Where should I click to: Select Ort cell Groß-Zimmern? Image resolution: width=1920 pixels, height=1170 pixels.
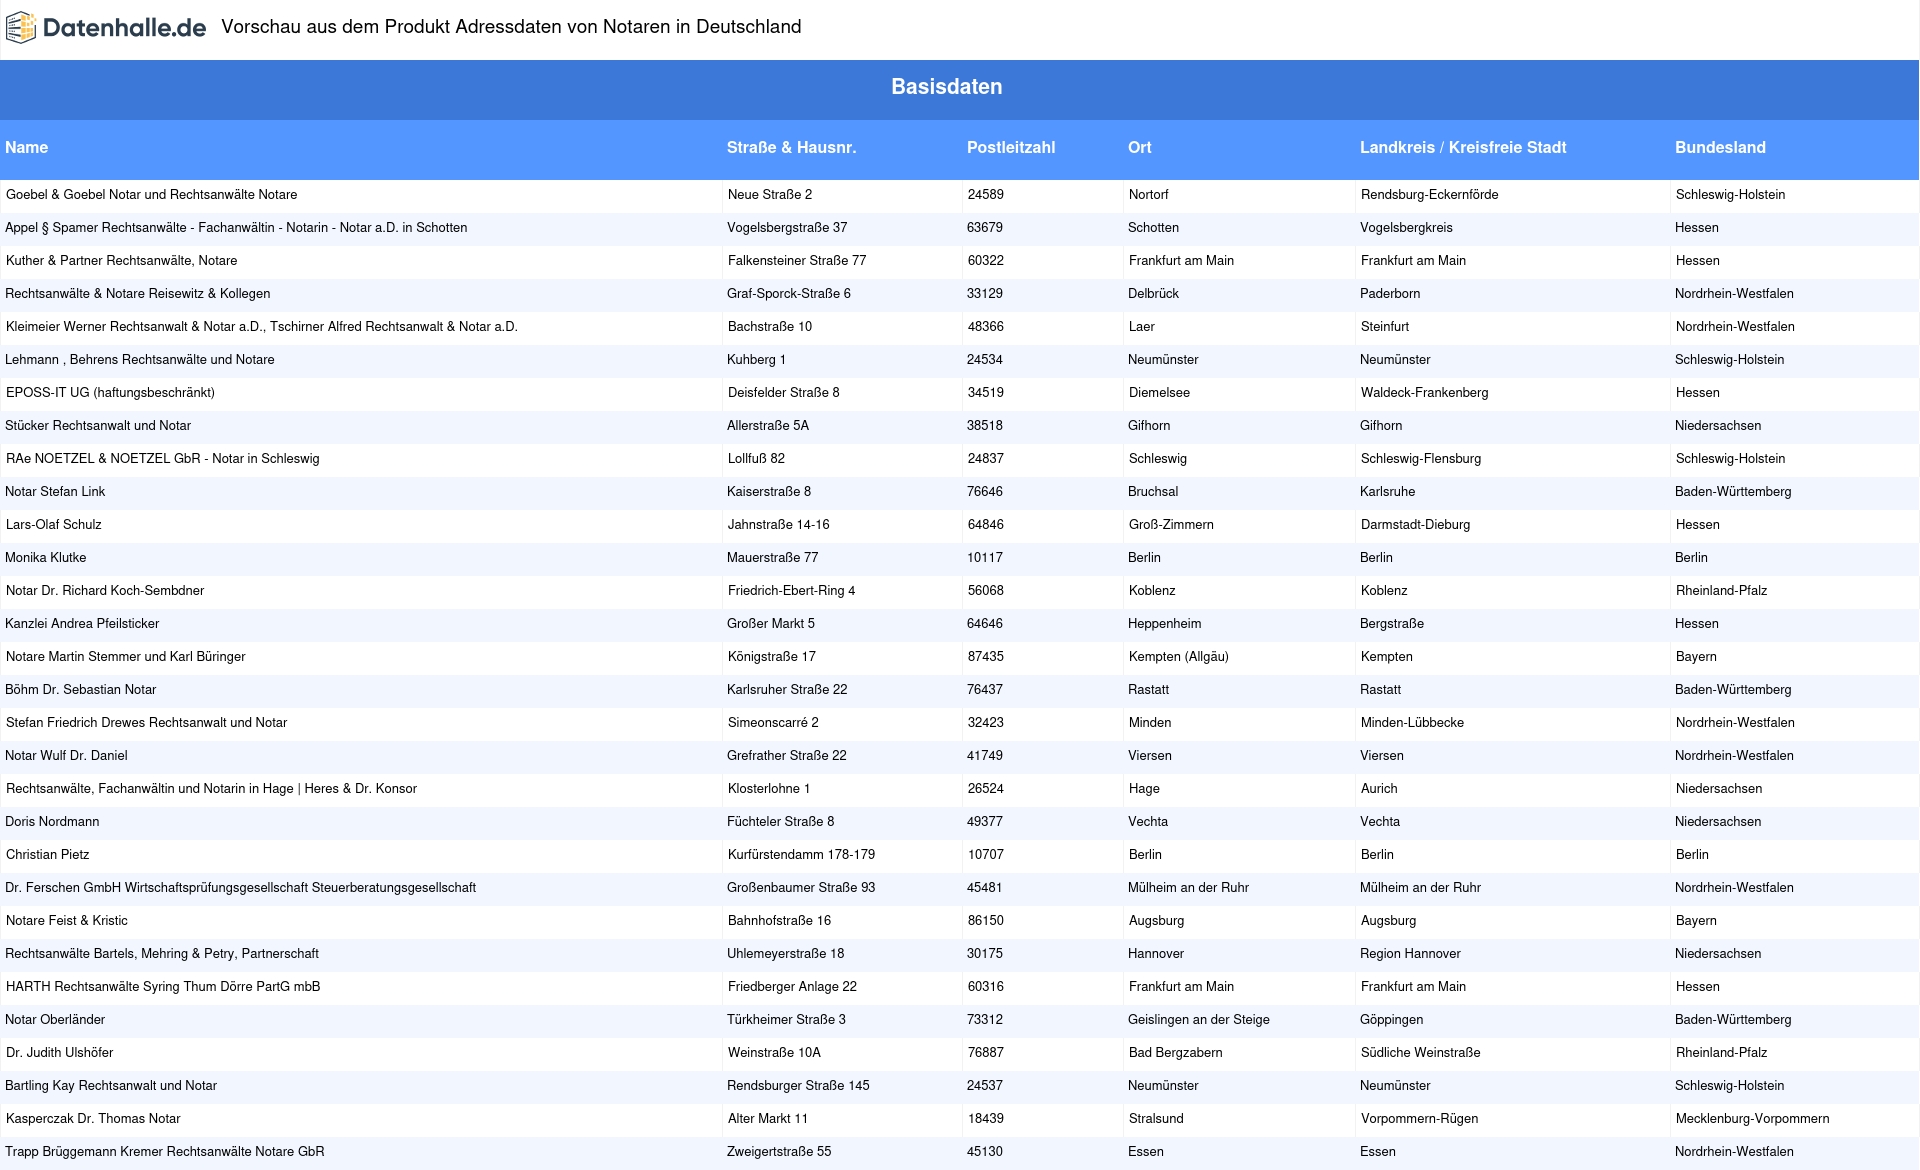[1172, 525]
